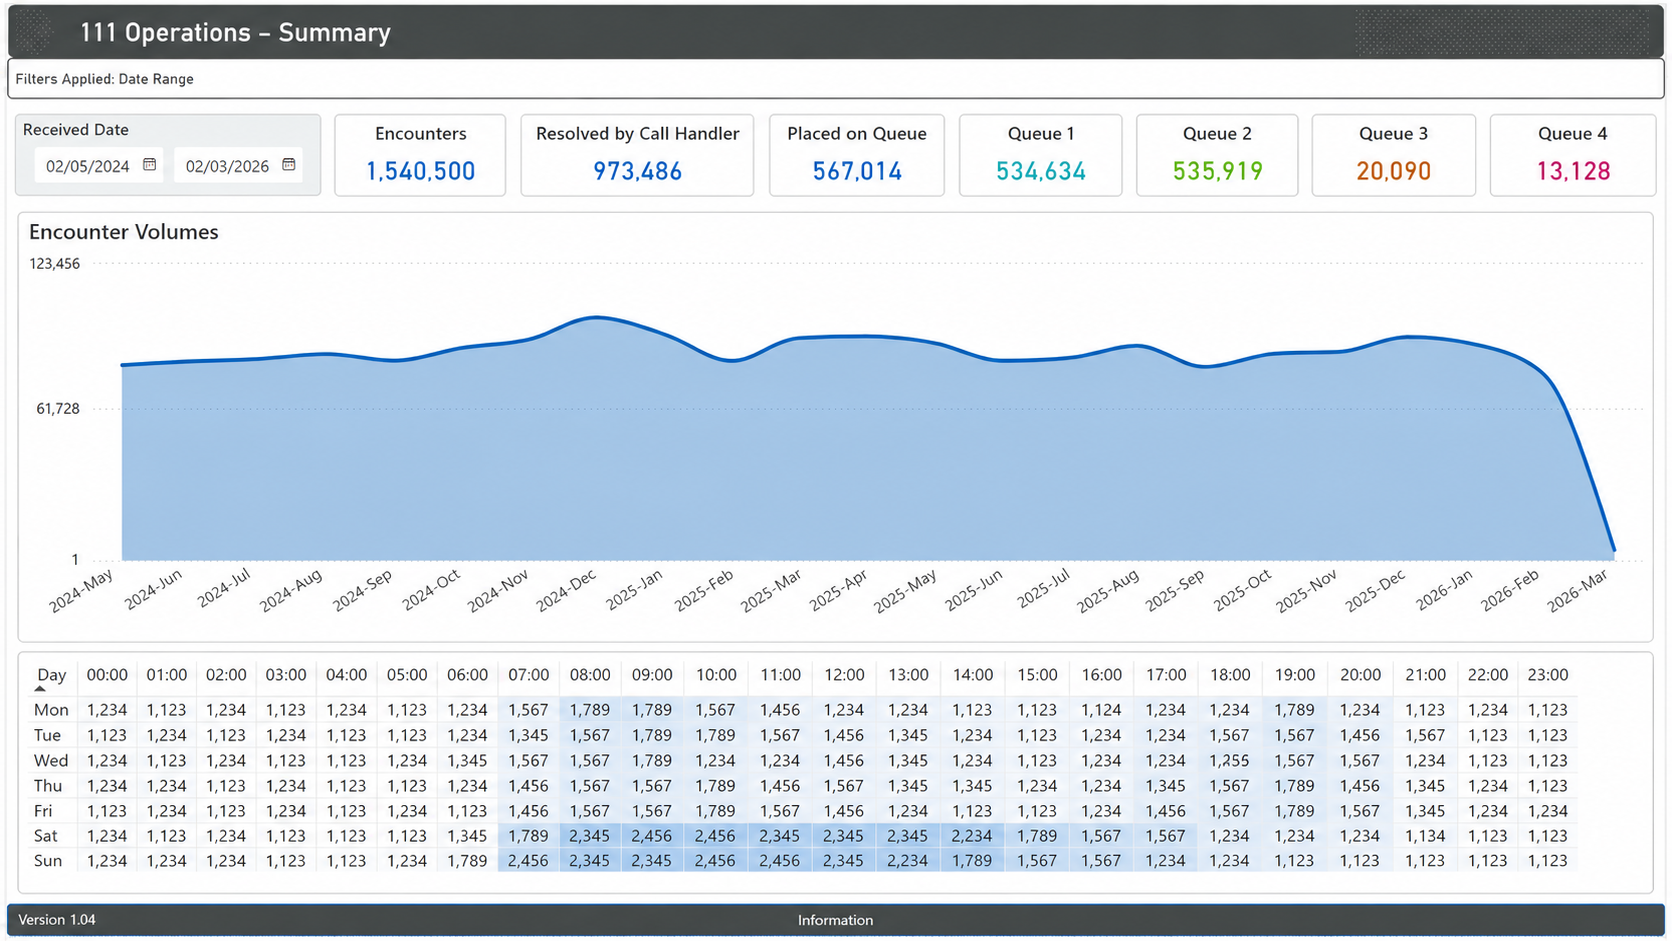Image resolution: width=1672 pixels, height=941 pixels.
Task: Click the Encounters value 1,540,500
Action: pyautogui.click(x=420, y=172)
